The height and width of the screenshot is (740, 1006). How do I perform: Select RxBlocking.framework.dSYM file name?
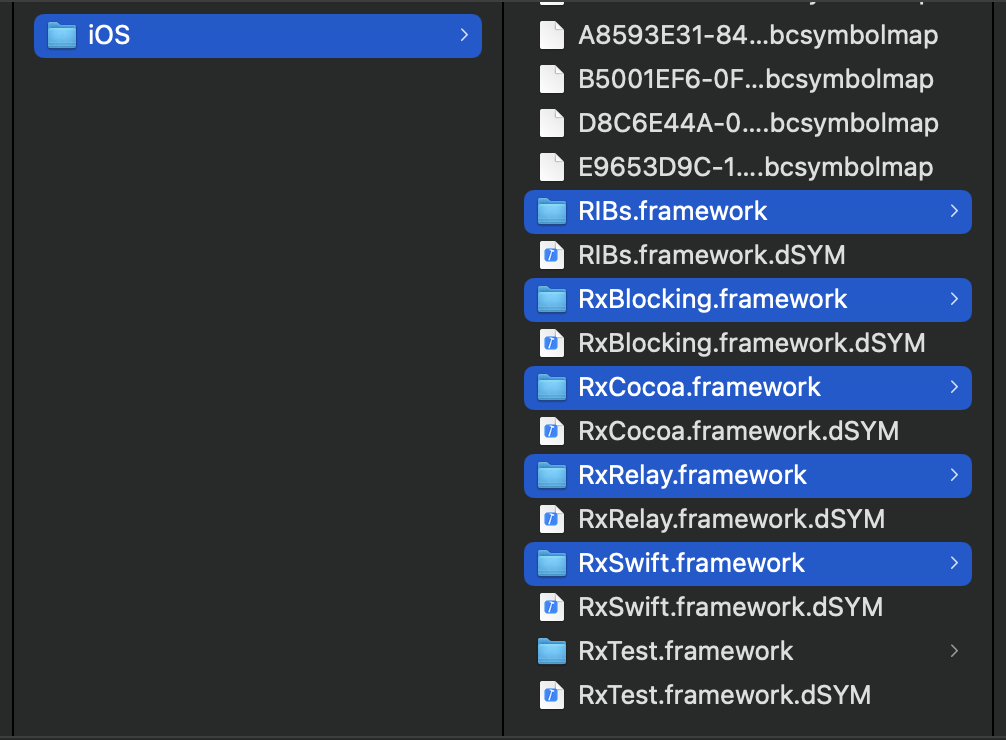pyautogui.click(x=752, y=343)
